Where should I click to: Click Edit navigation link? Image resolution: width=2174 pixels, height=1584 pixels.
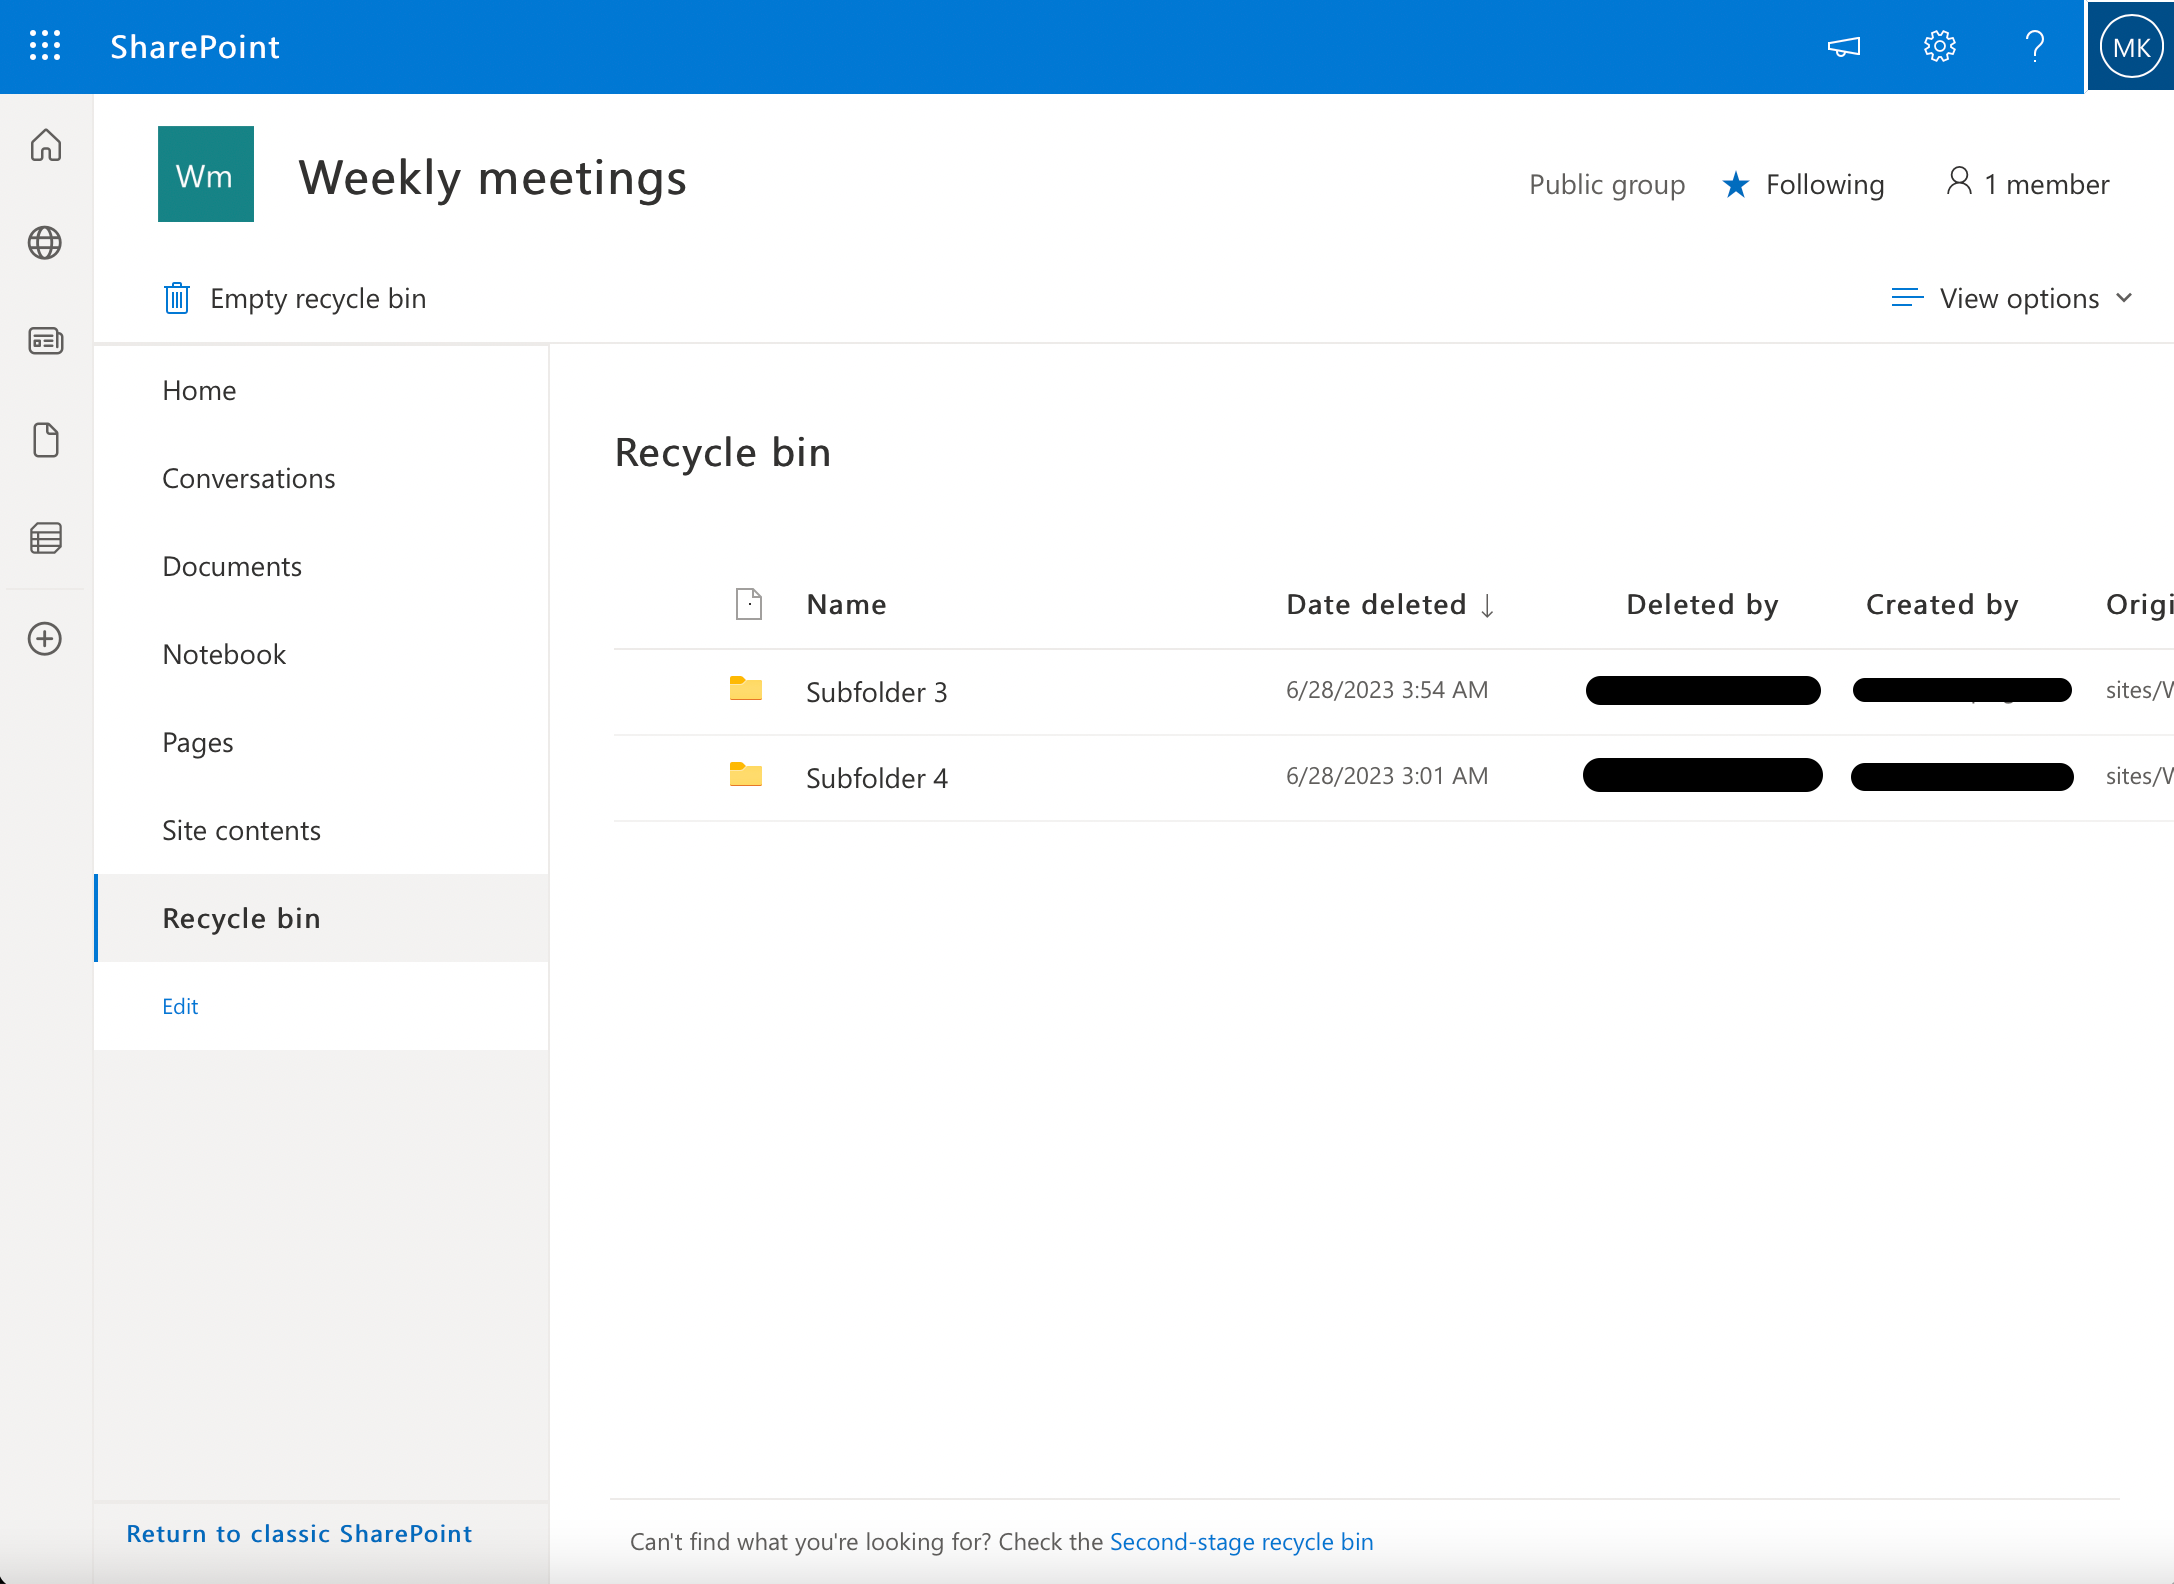[x=179, y=1005]
